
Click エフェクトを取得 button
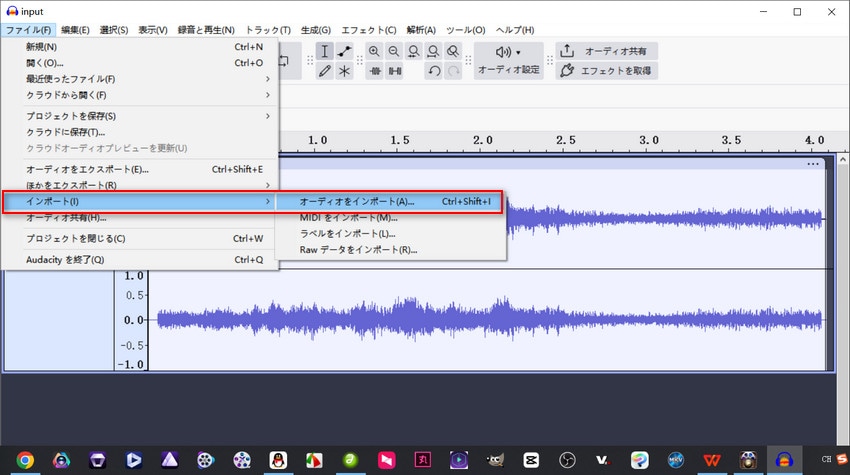[x=607, y=70]
